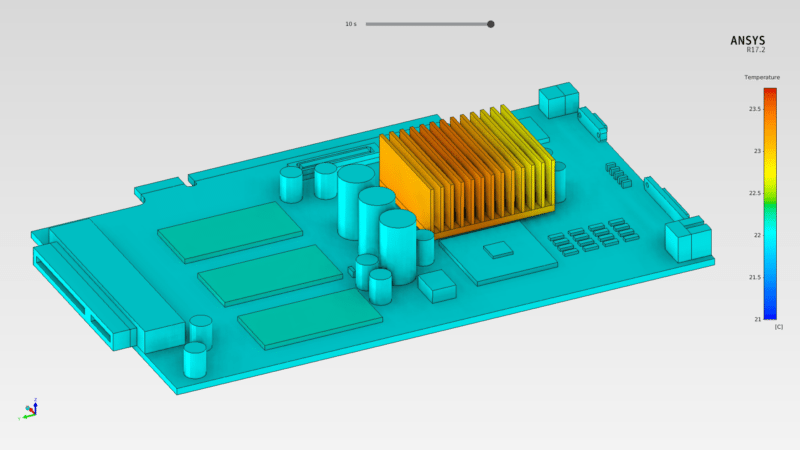The image size is (800, 450).
Task: Select the grid of small surface-mount components
Action: click(592, 237)
